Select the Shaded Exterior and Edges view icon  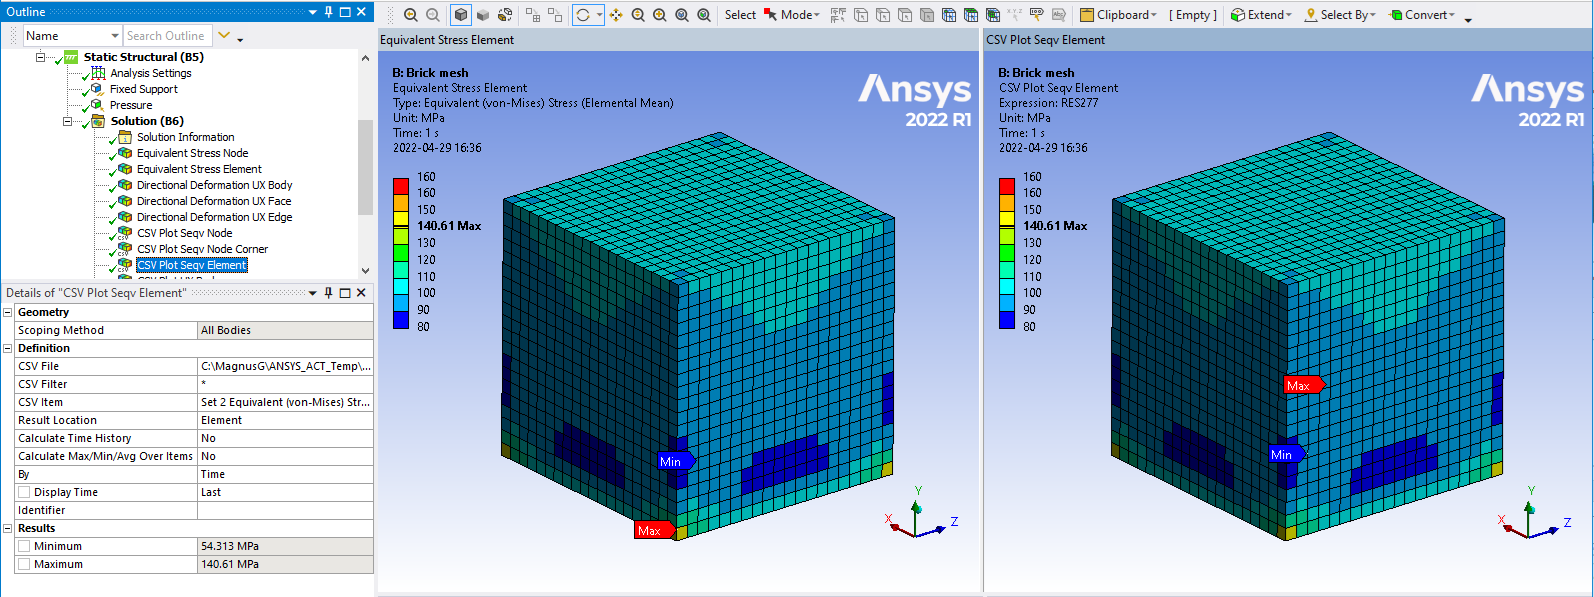tap(461, 15)
